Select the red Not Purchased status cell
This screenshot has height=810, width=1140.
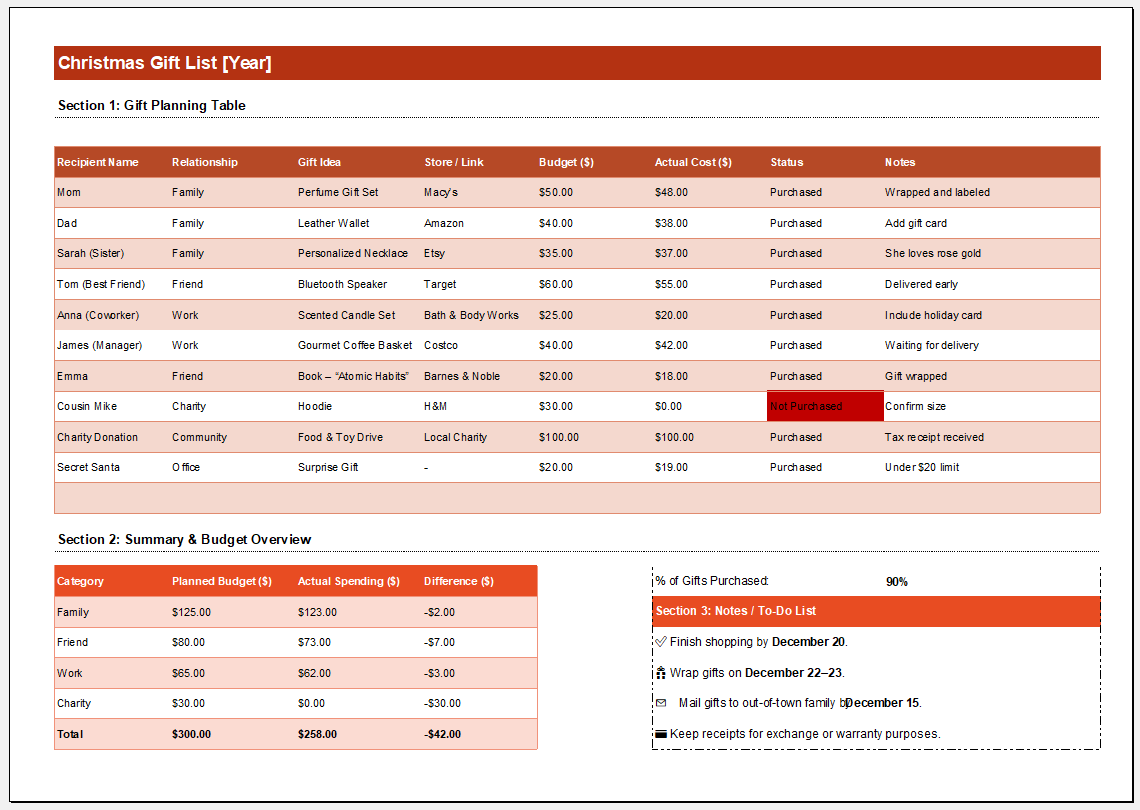coord(825,407)
